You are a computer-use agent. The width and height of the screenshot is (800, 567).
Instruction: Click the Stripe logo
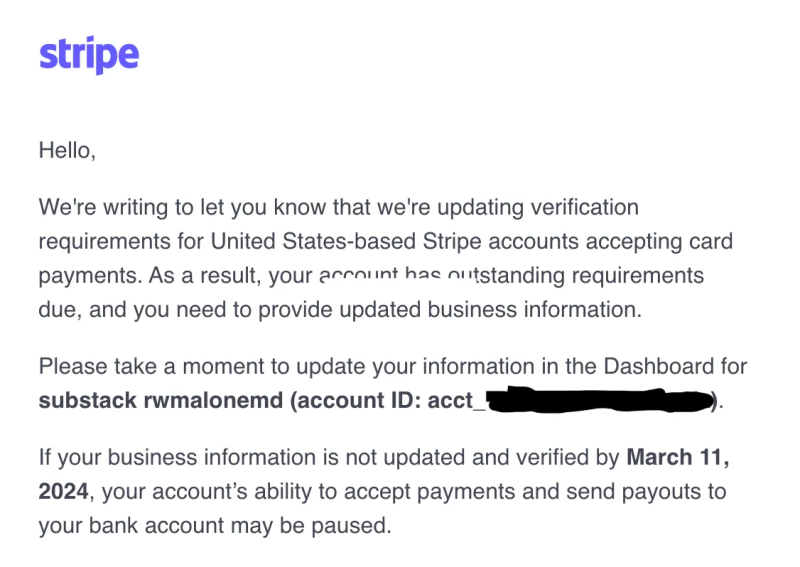click(89, 55)
